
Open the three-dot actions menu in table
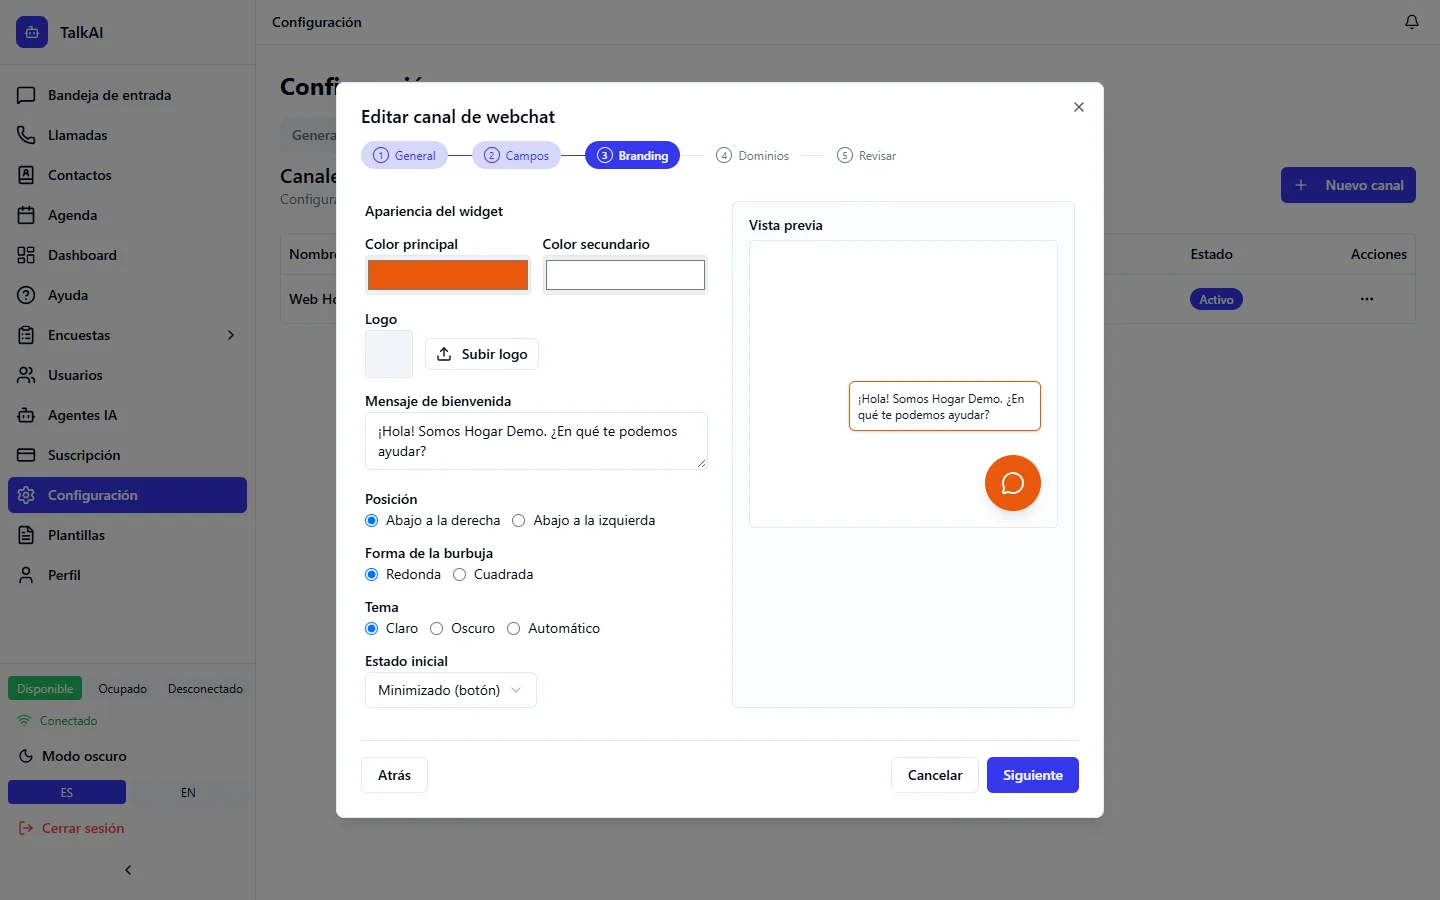[x=1367, y=299]
